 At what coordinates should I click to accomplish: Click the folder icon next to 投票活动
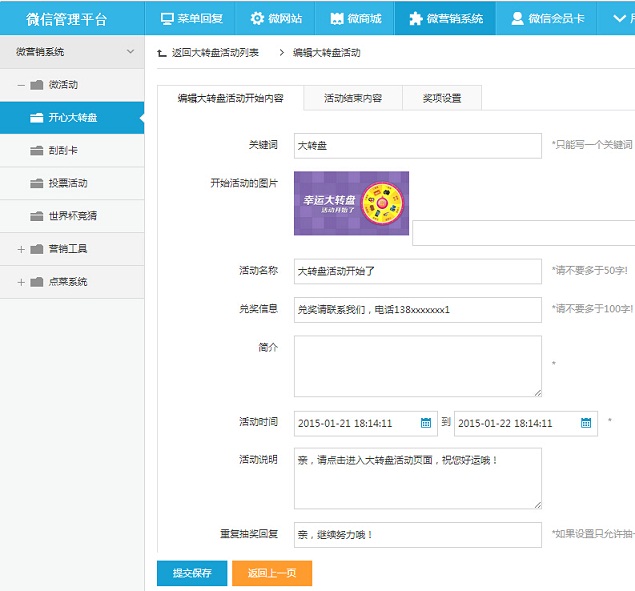[36, 183]
